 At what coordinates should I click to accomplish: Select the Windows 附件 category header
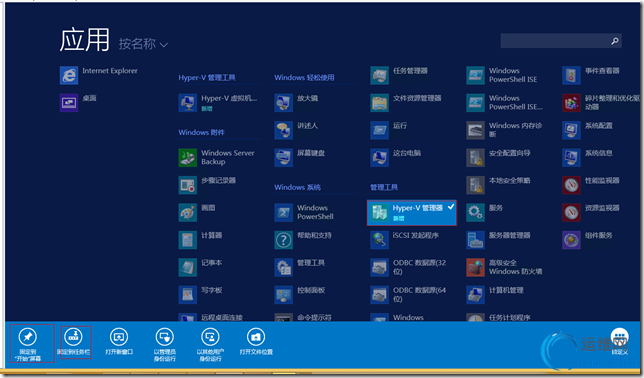click(201, 132)
